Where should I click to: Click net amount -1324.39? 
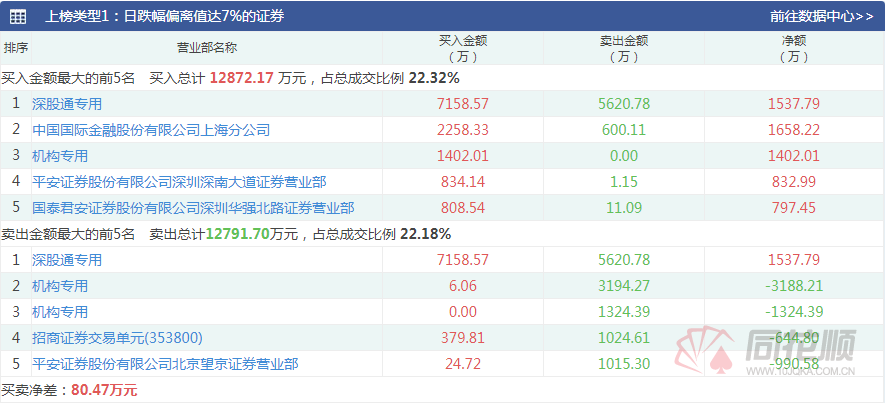[x=794, y=312]
